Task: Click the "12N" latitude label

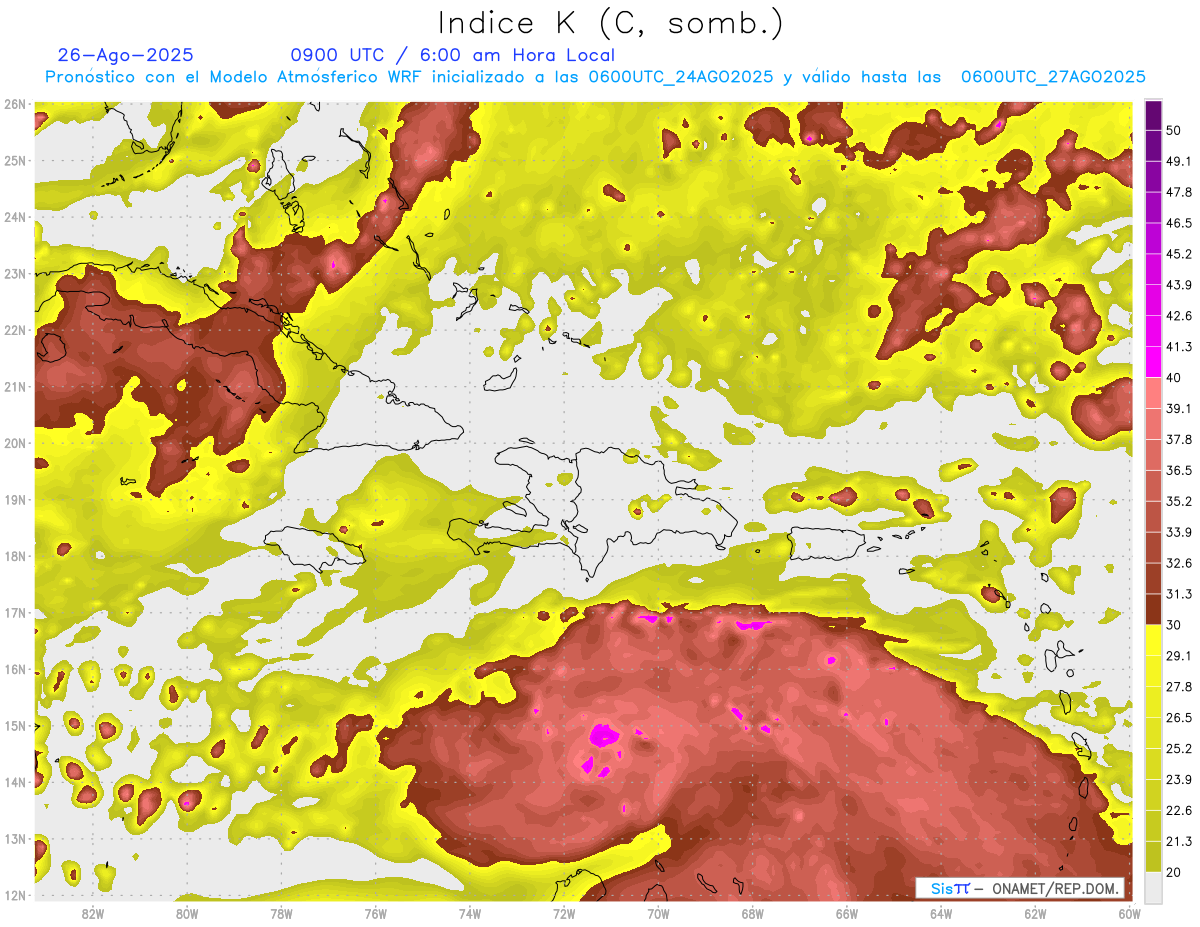Action: pos(15,895)
